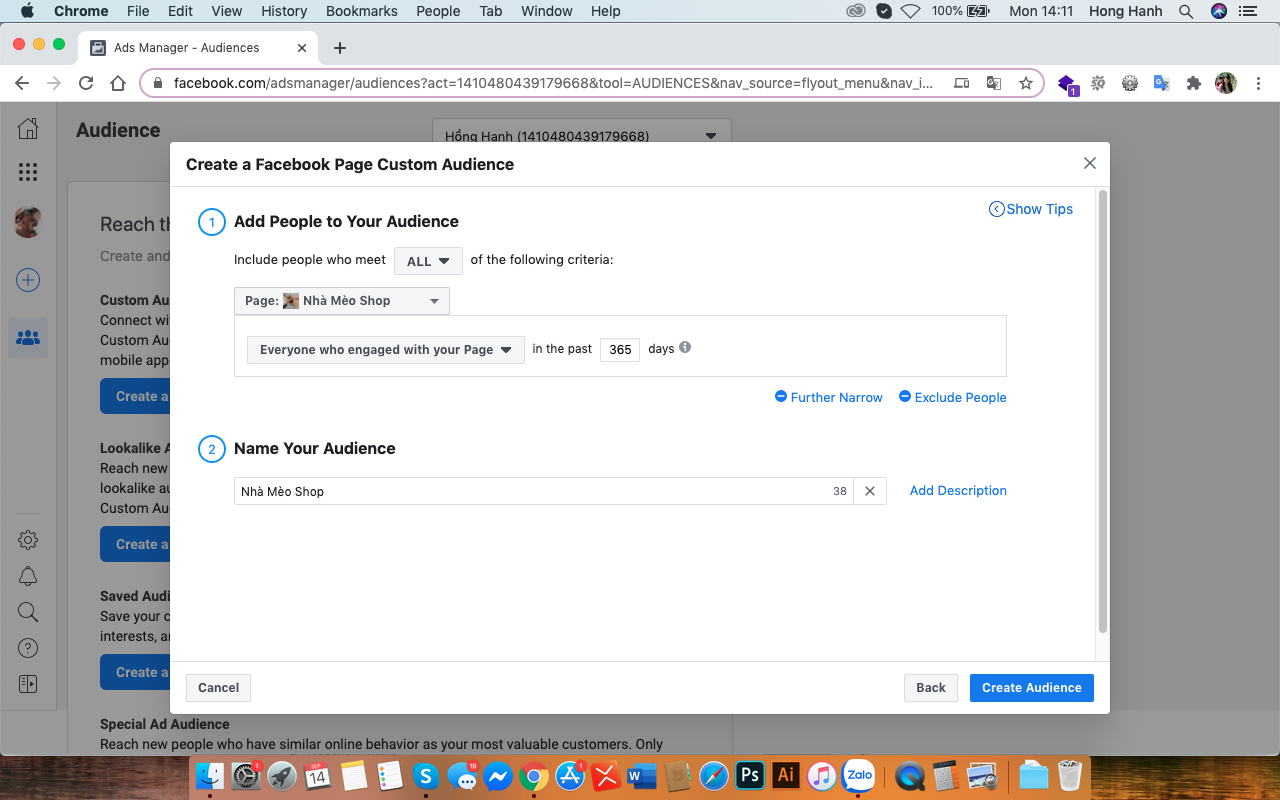Open Illustrator from the dock
The height and width of the screenshot is (800, 1280).
click(786, 775)
